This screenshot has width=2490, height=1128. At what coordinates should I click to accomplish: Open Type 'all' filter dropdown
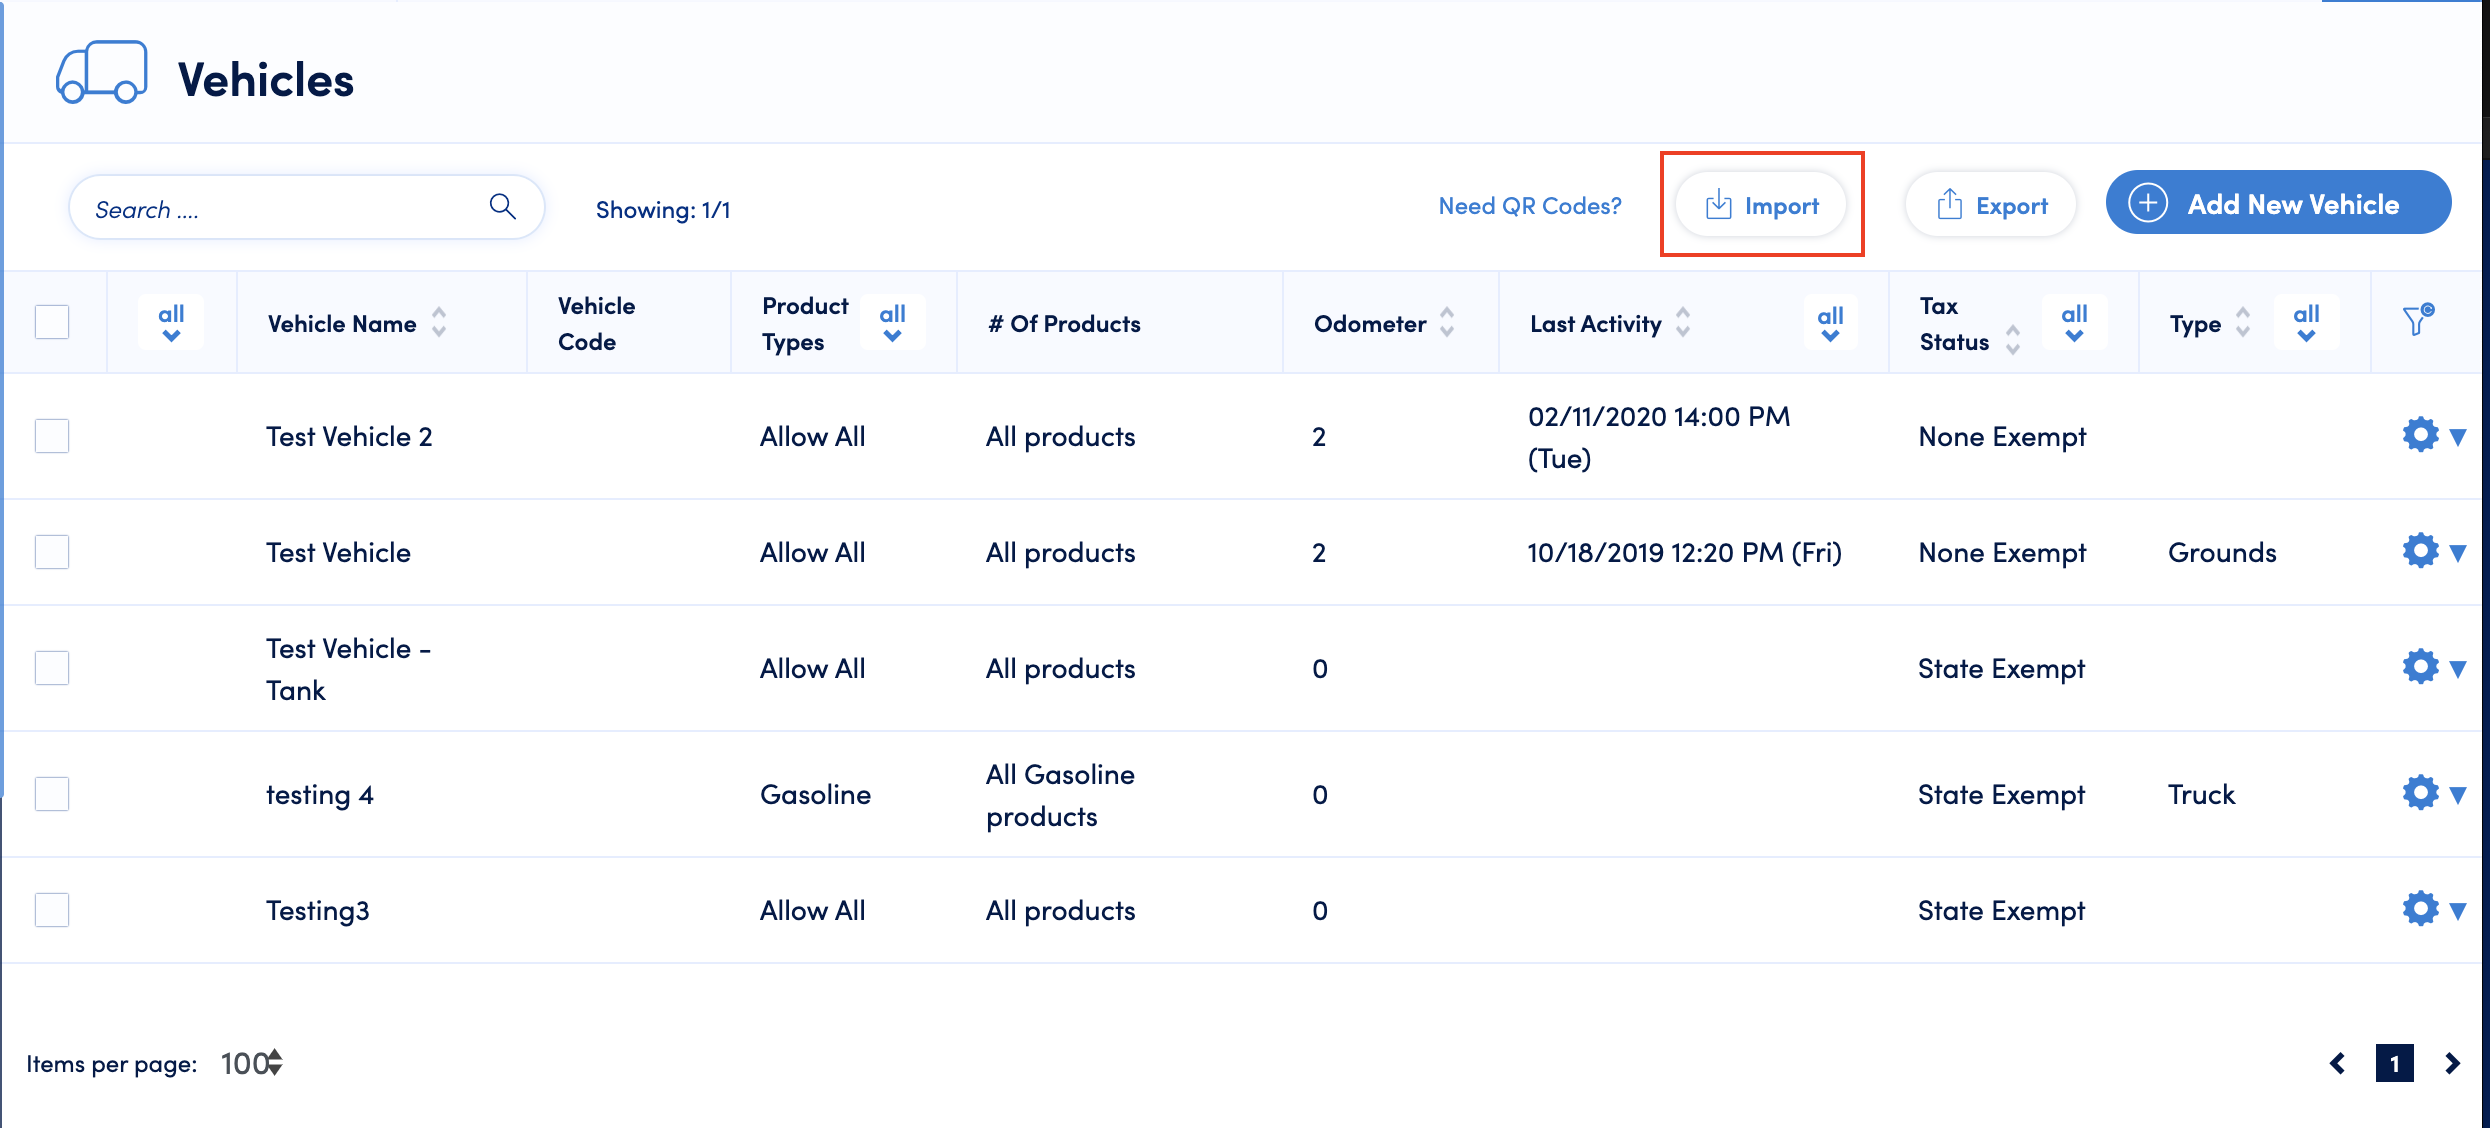tap(2306, 322)
